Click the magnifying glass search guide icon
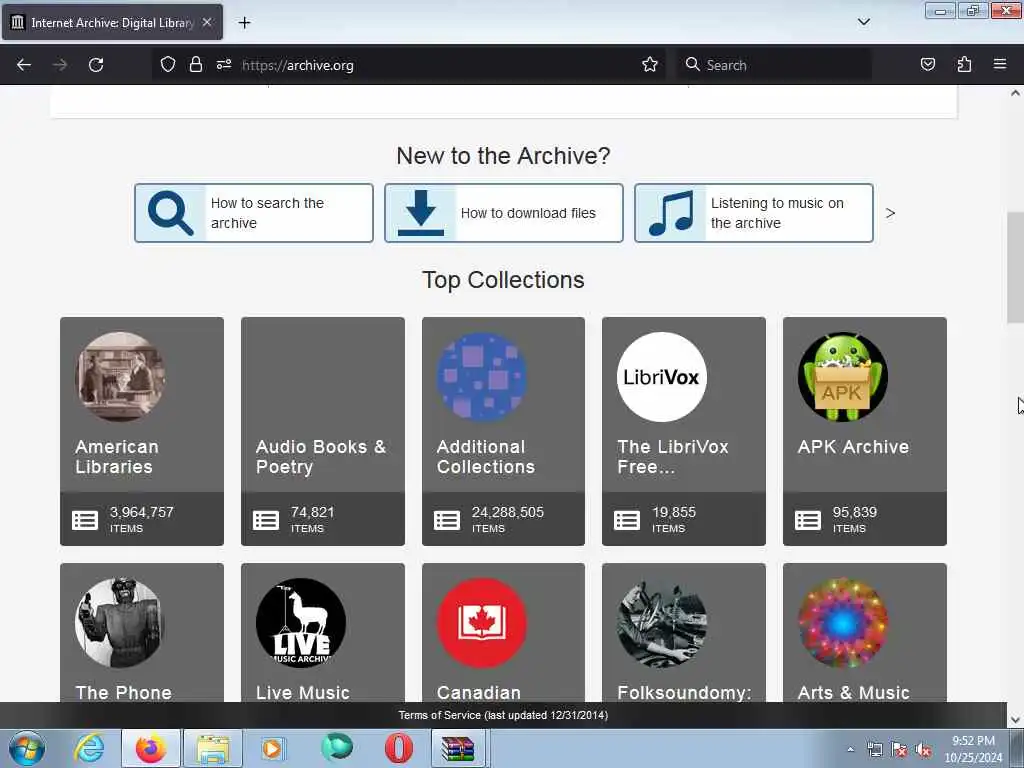The width and height of the screenshot is (1024, 768). [170, 213]
